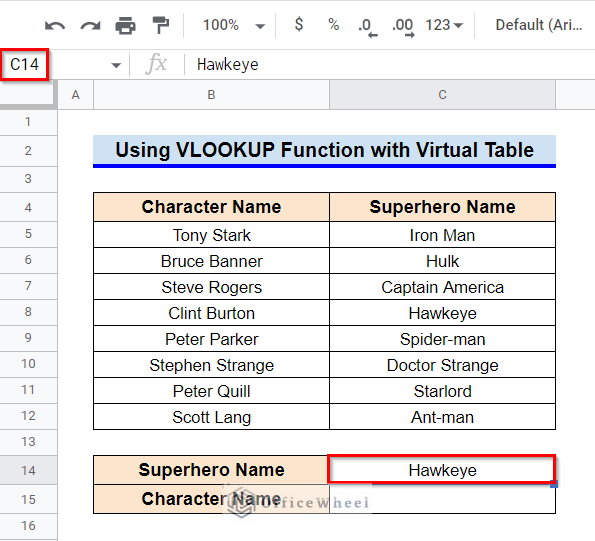Click the Undo arrow icon

[x=55, y=26]
